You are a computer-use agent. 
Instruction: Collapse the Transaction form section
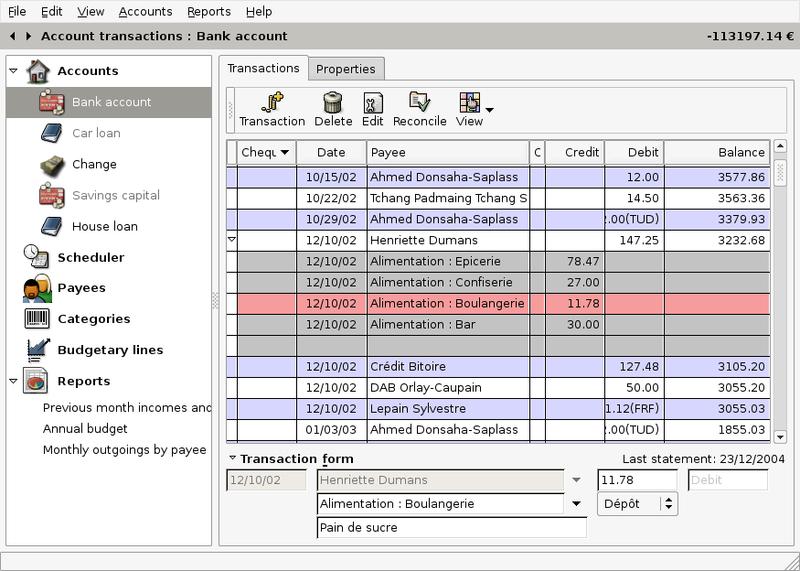pyautogui.click(x=232, y=458)
